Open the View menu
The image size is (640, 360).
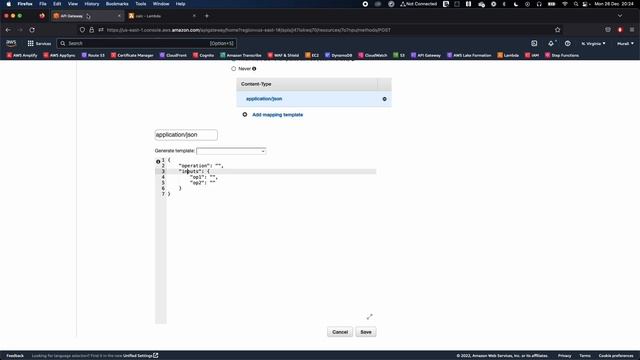click(x=73, y=4)
